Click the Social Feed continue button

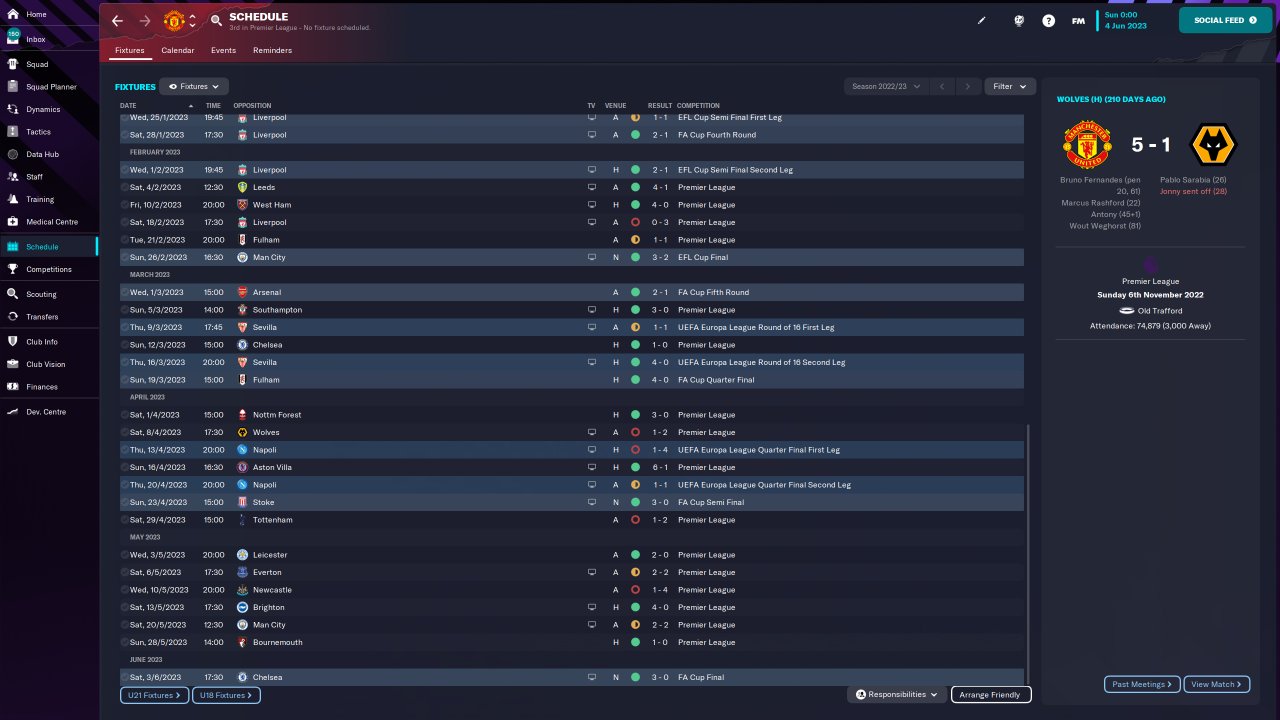[1226, 20]
